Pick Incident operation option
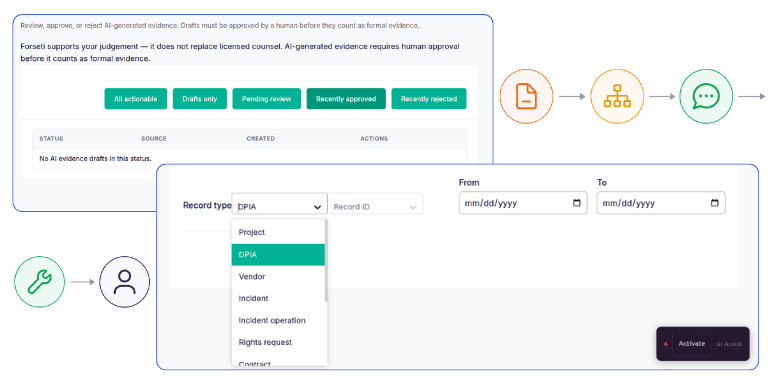Image resolution: width=774 pixels, height=384 pixels. 278,320
